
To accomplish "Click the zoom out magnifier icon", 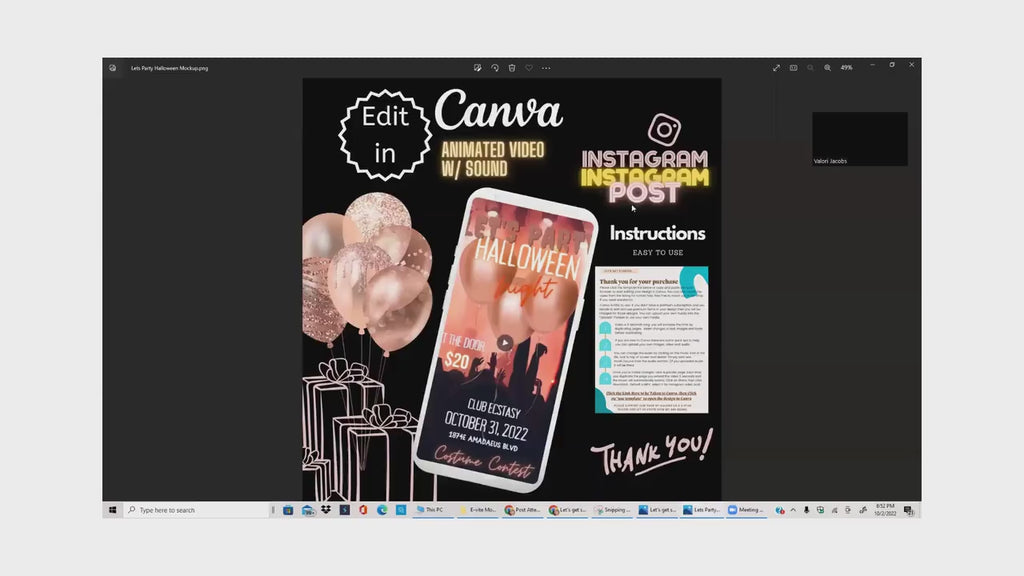I will point(810,68).
